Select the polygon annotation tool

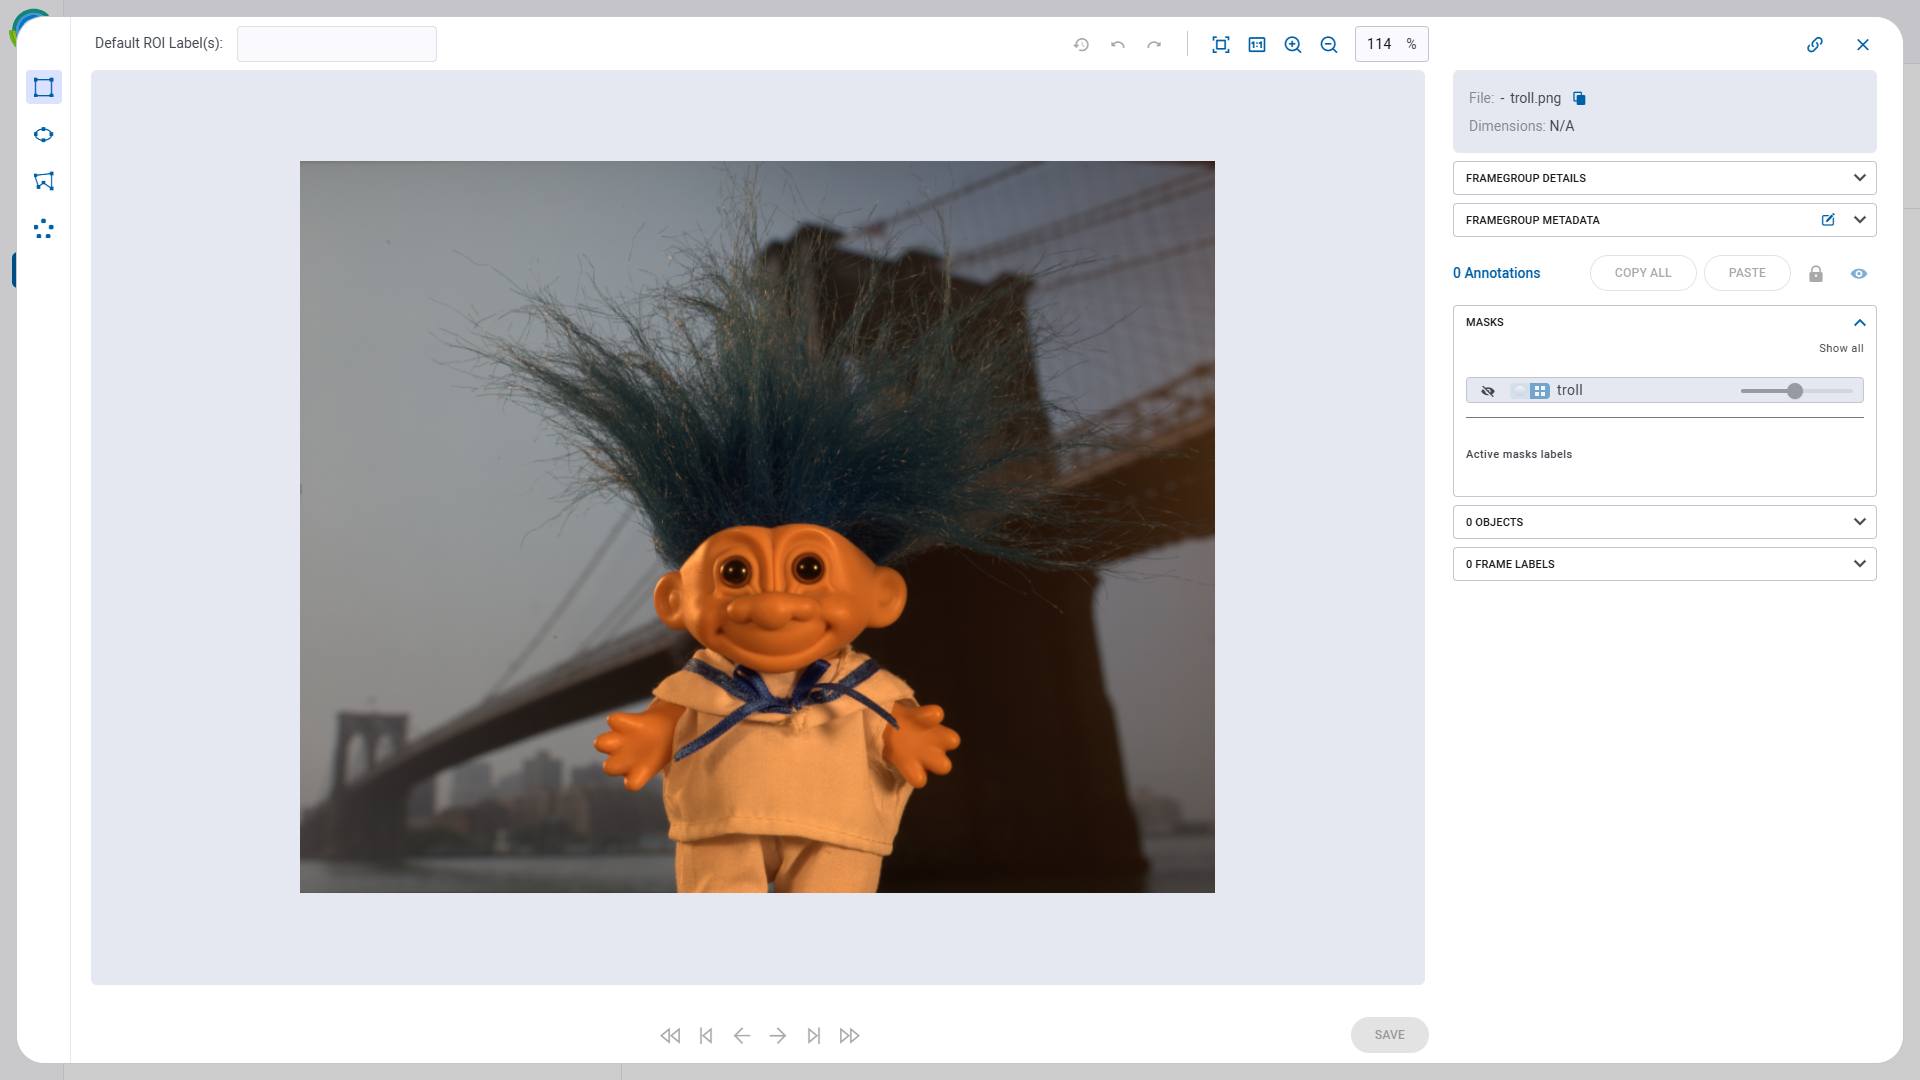pyautogui.click(x=44, y=181)
